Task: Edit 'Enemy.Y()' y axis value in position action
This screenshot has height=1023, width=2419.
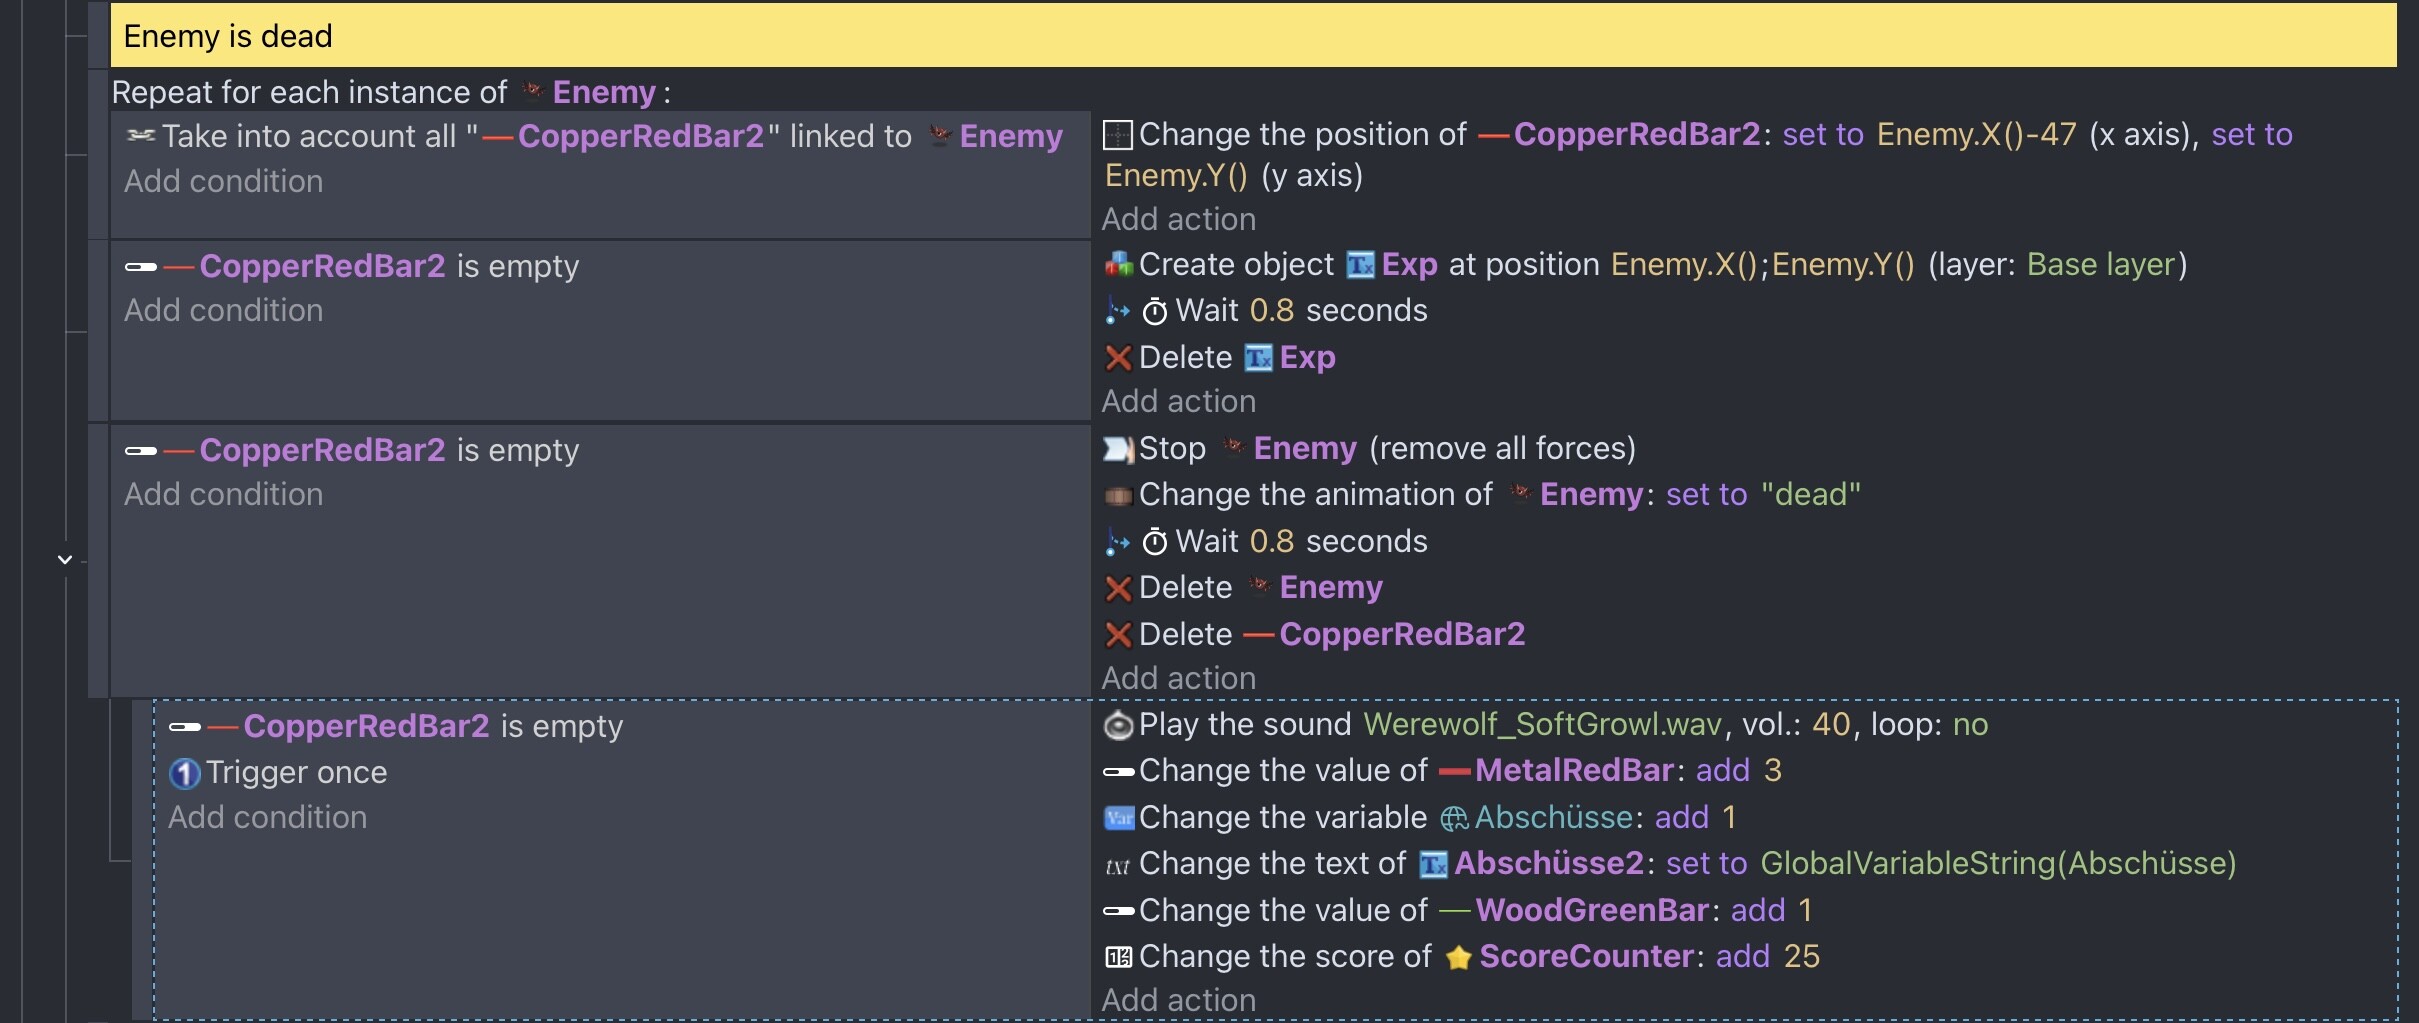Action: pos(1176,176)
